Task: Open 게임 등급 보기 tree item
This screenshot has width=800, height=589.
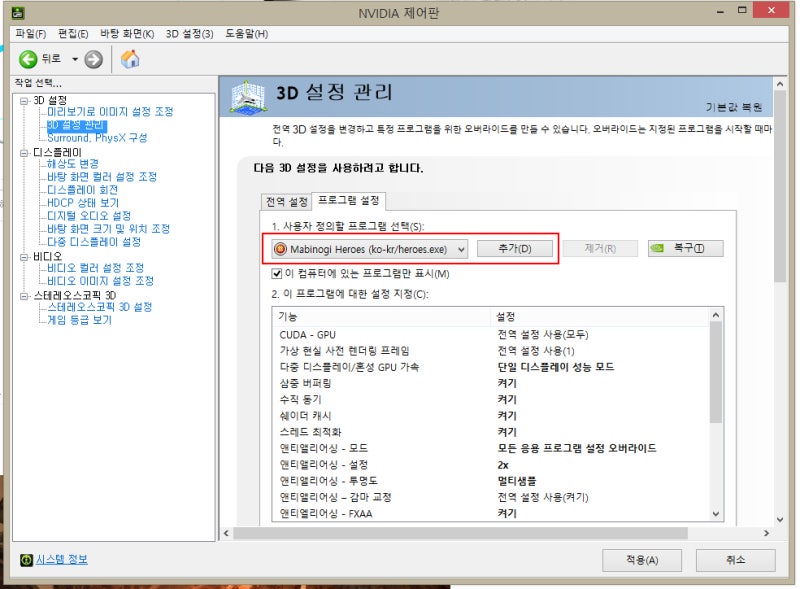Action: tap(79, 320)
